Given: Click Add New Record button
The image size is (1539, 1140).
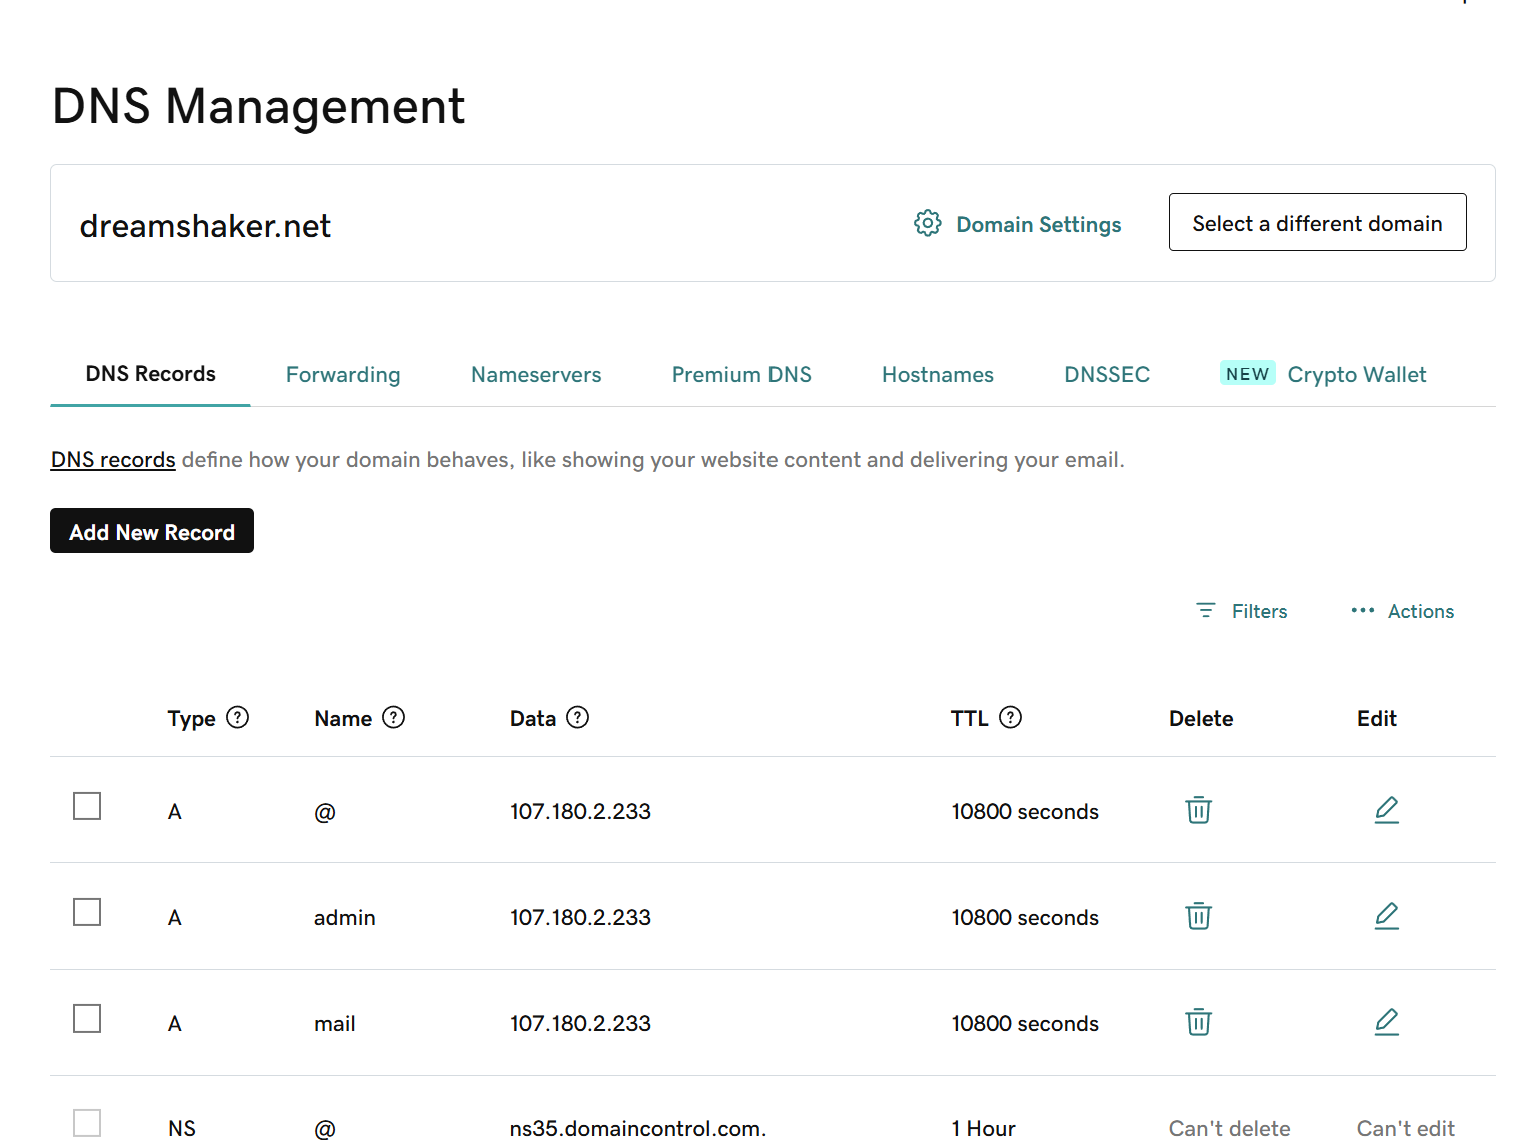Looking at the screenshot, I should click(x=152, y=531).
